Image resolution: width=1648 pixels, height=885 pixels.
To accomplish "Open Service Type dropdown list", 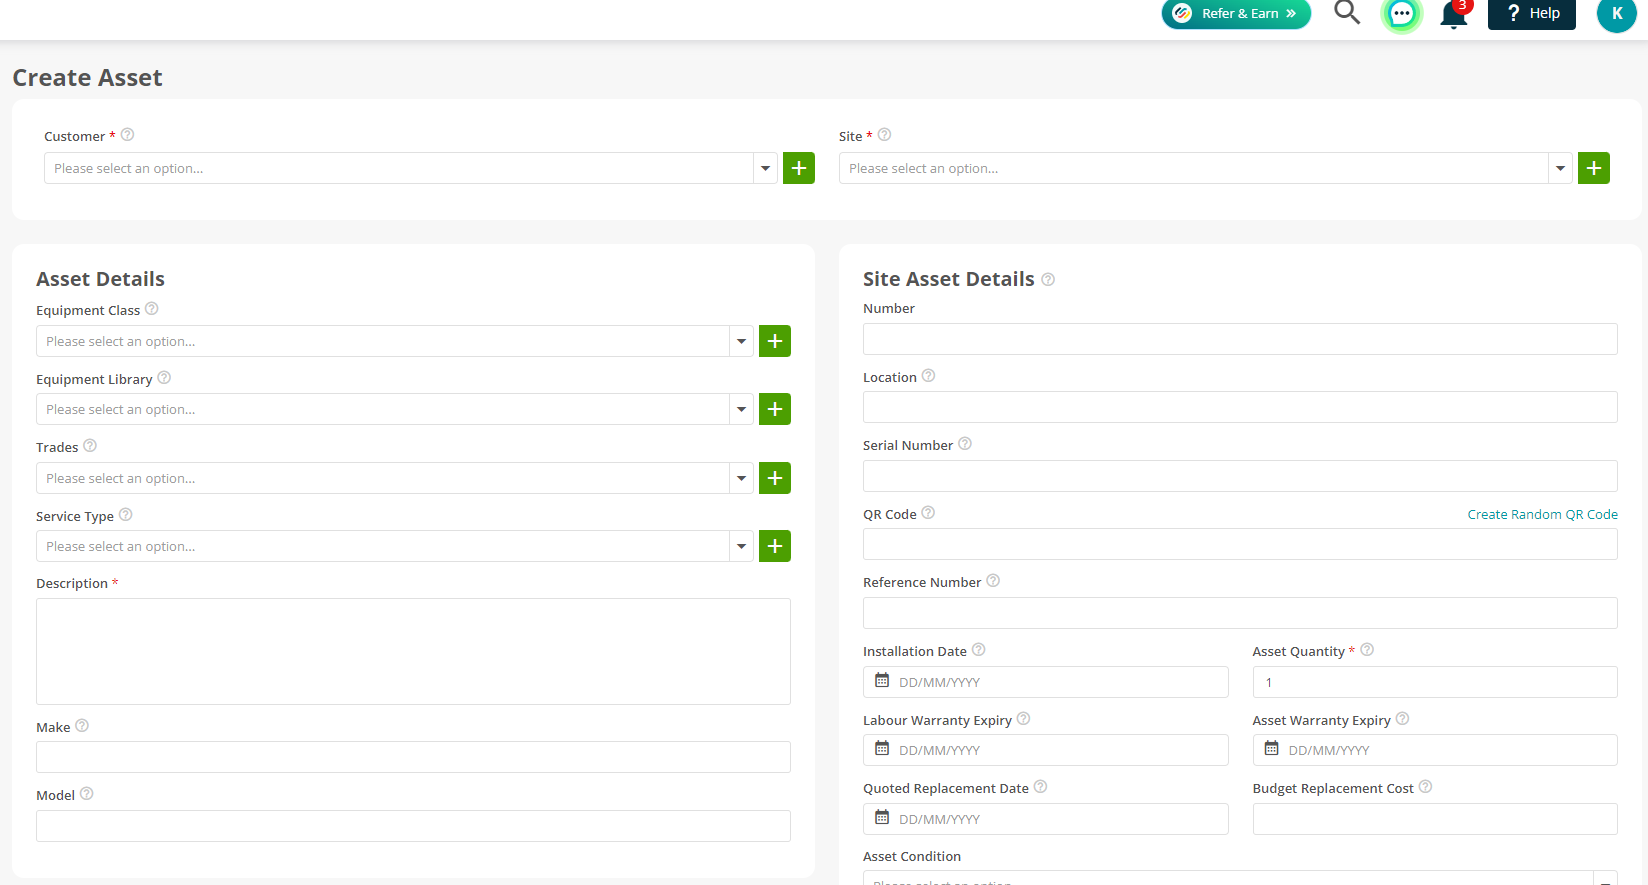I will click(x=742, y=546).
